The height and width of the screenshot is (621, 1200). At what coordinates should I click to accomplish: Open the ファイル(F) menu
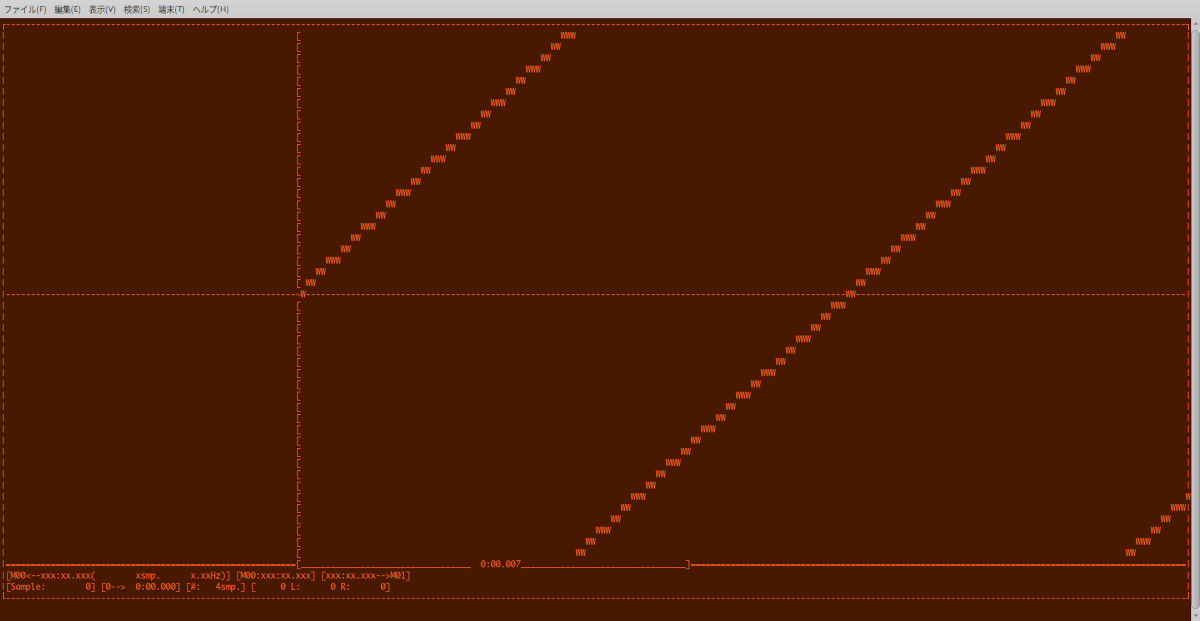pyautogui.click(x=25, y=9)
